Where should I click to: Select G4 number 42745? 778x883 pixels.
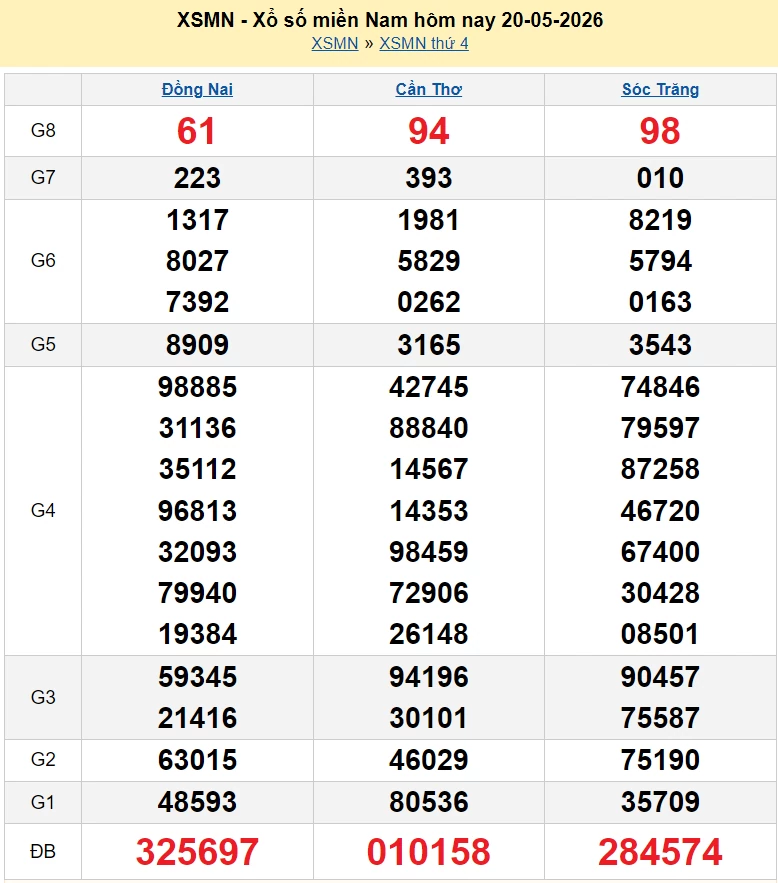(429, 387)
